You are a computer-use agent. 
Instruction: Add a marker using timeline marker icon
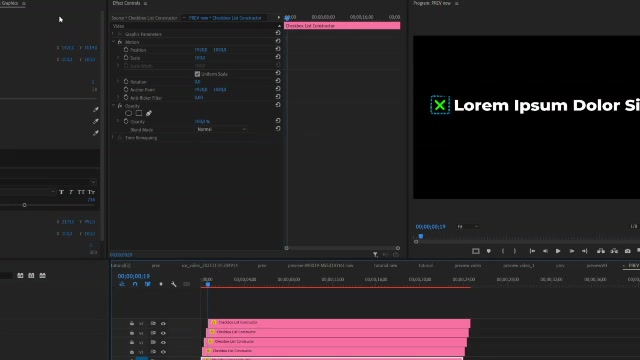[x=161, y=284]
